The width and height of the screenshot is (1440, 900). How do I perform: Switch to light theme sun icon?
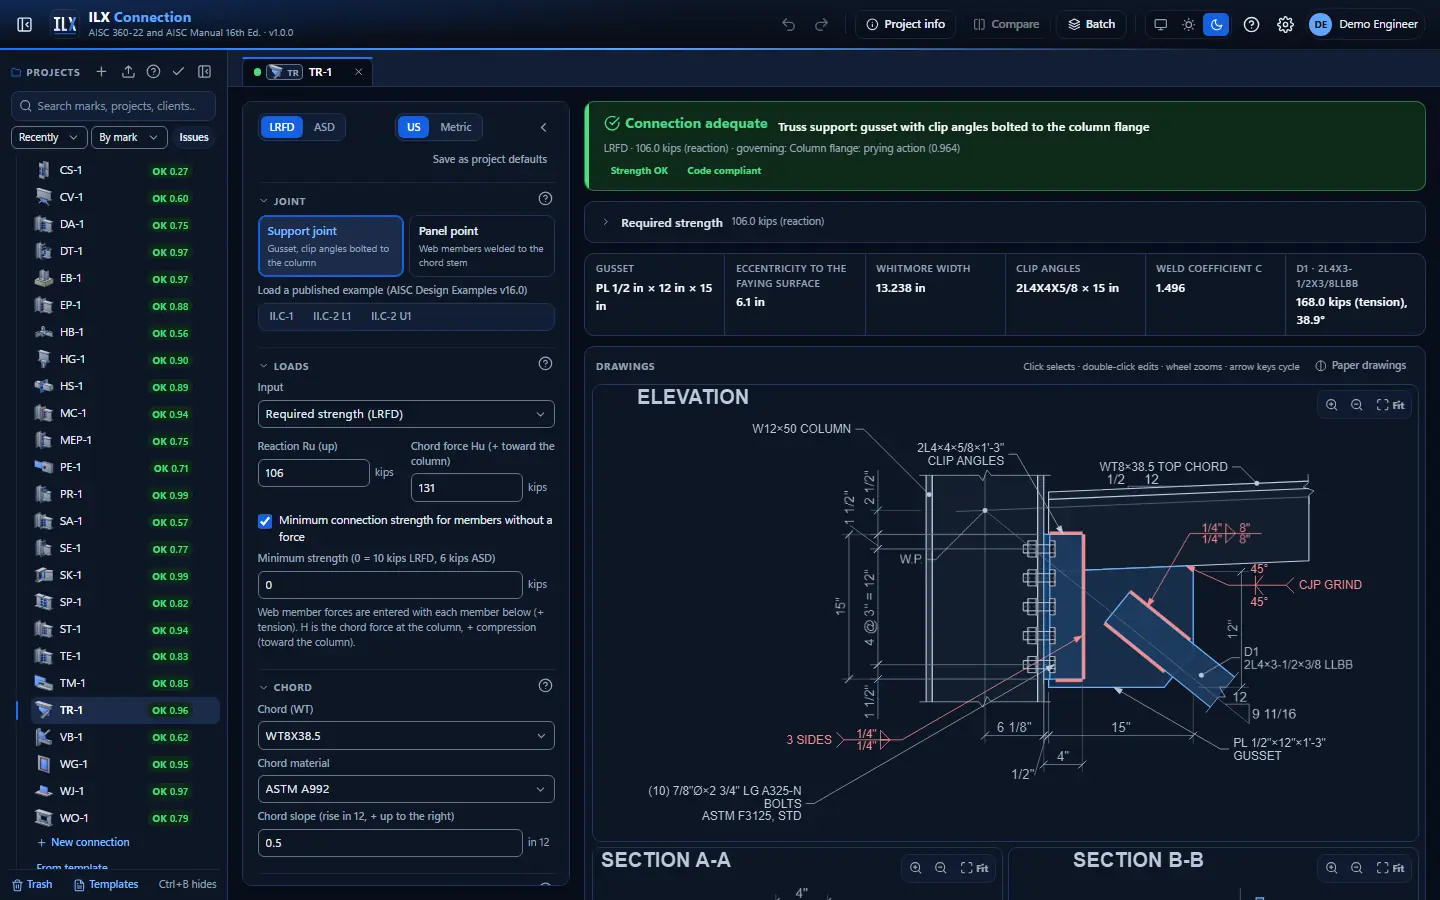click(x=1188, y=24)
